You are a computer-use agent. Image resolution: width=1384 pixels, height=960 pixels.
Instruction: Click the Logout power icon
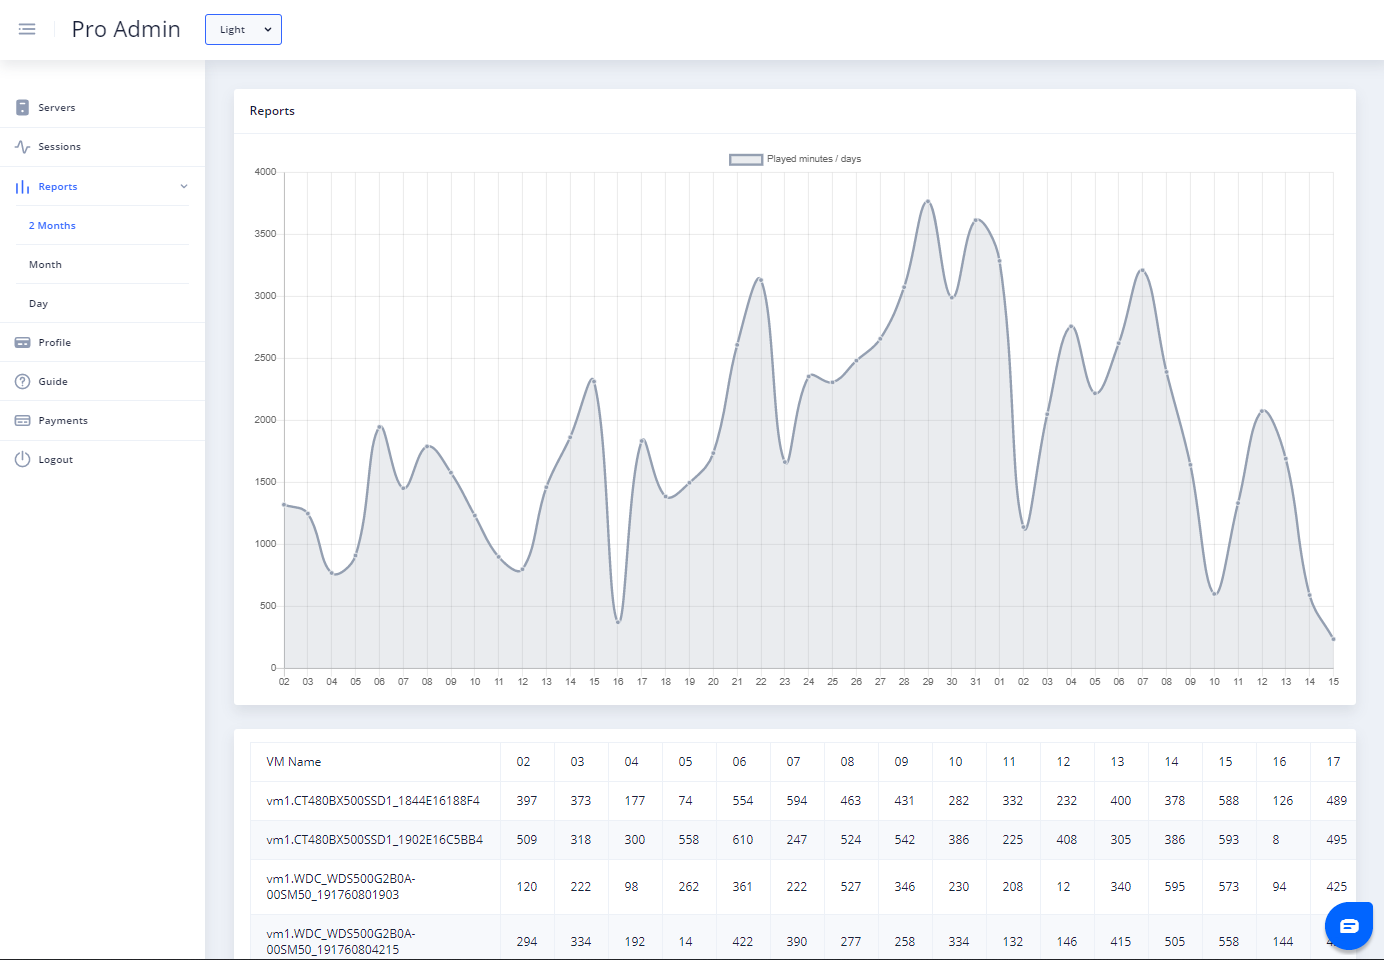[22, 459]
